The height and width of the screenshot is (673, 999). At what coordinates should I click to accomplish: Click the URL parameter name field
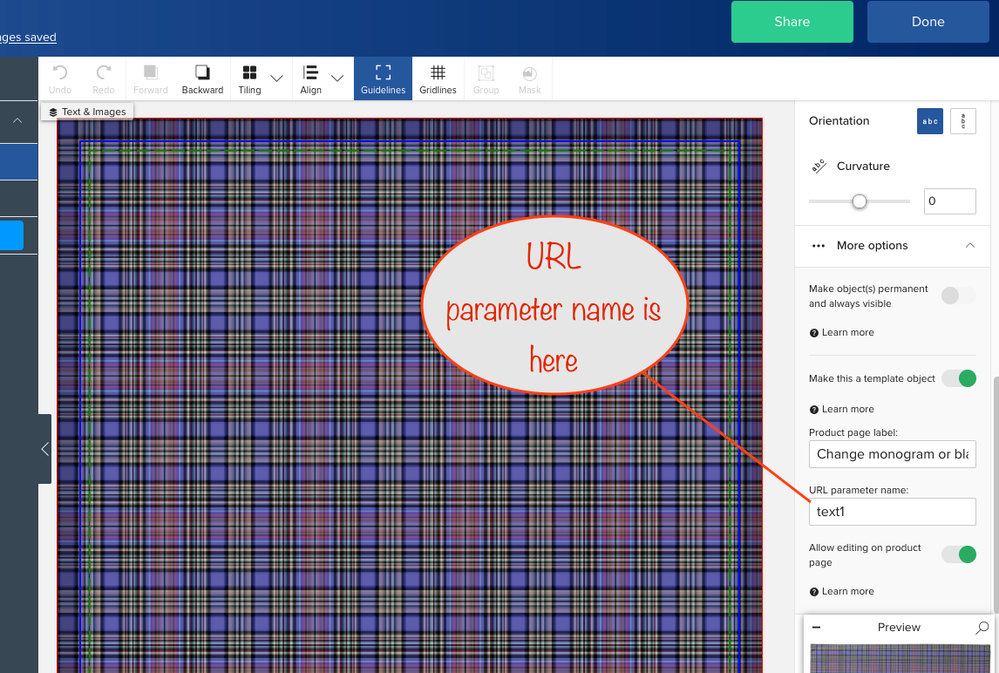pos(892,512)
